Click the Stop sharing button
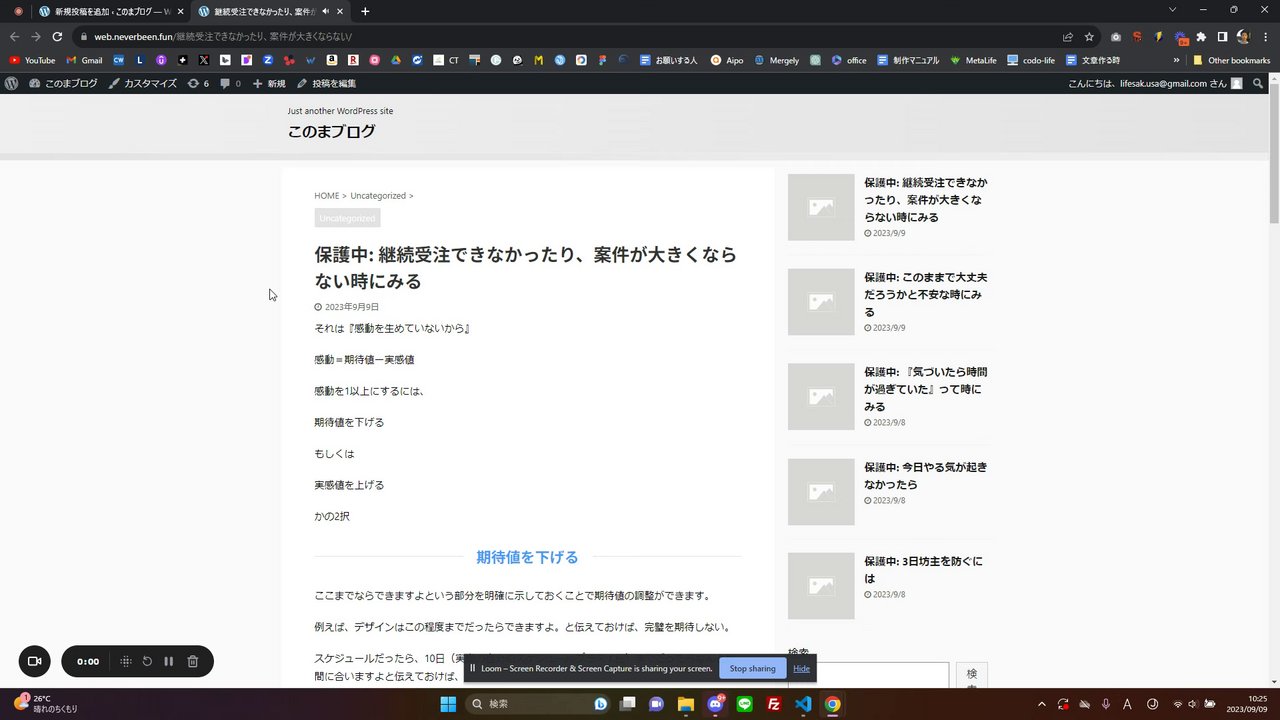 tap(752, 668)
